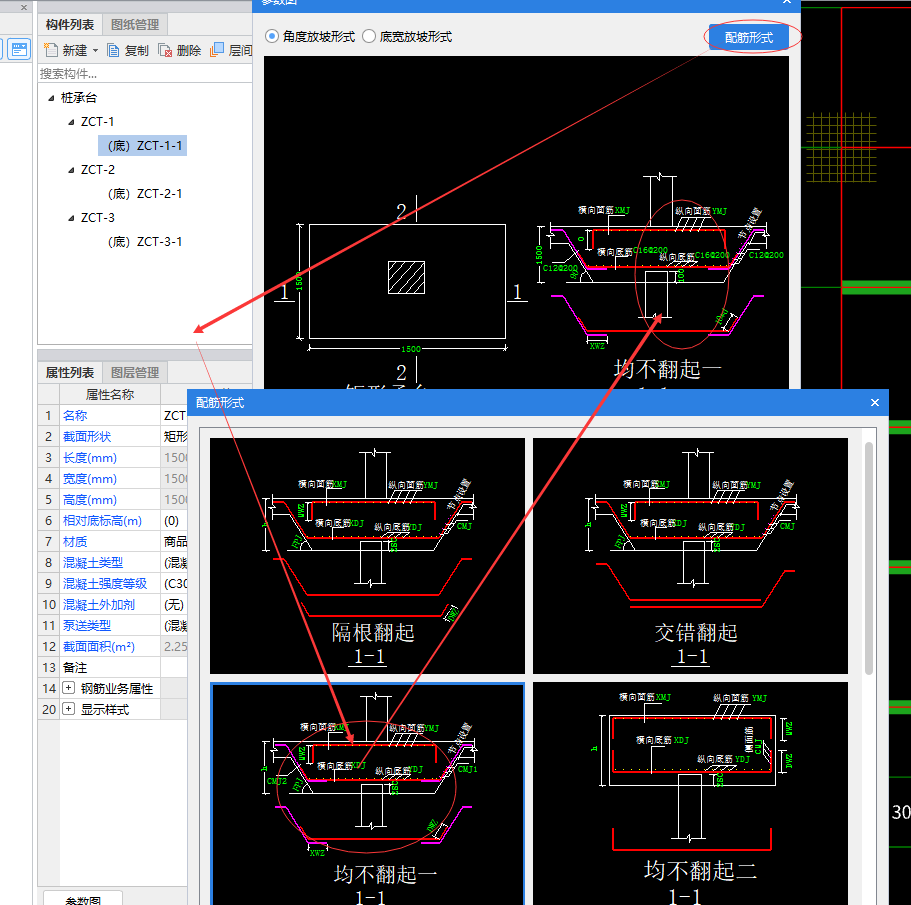Click 泵送类型 property

pos(87,626)
